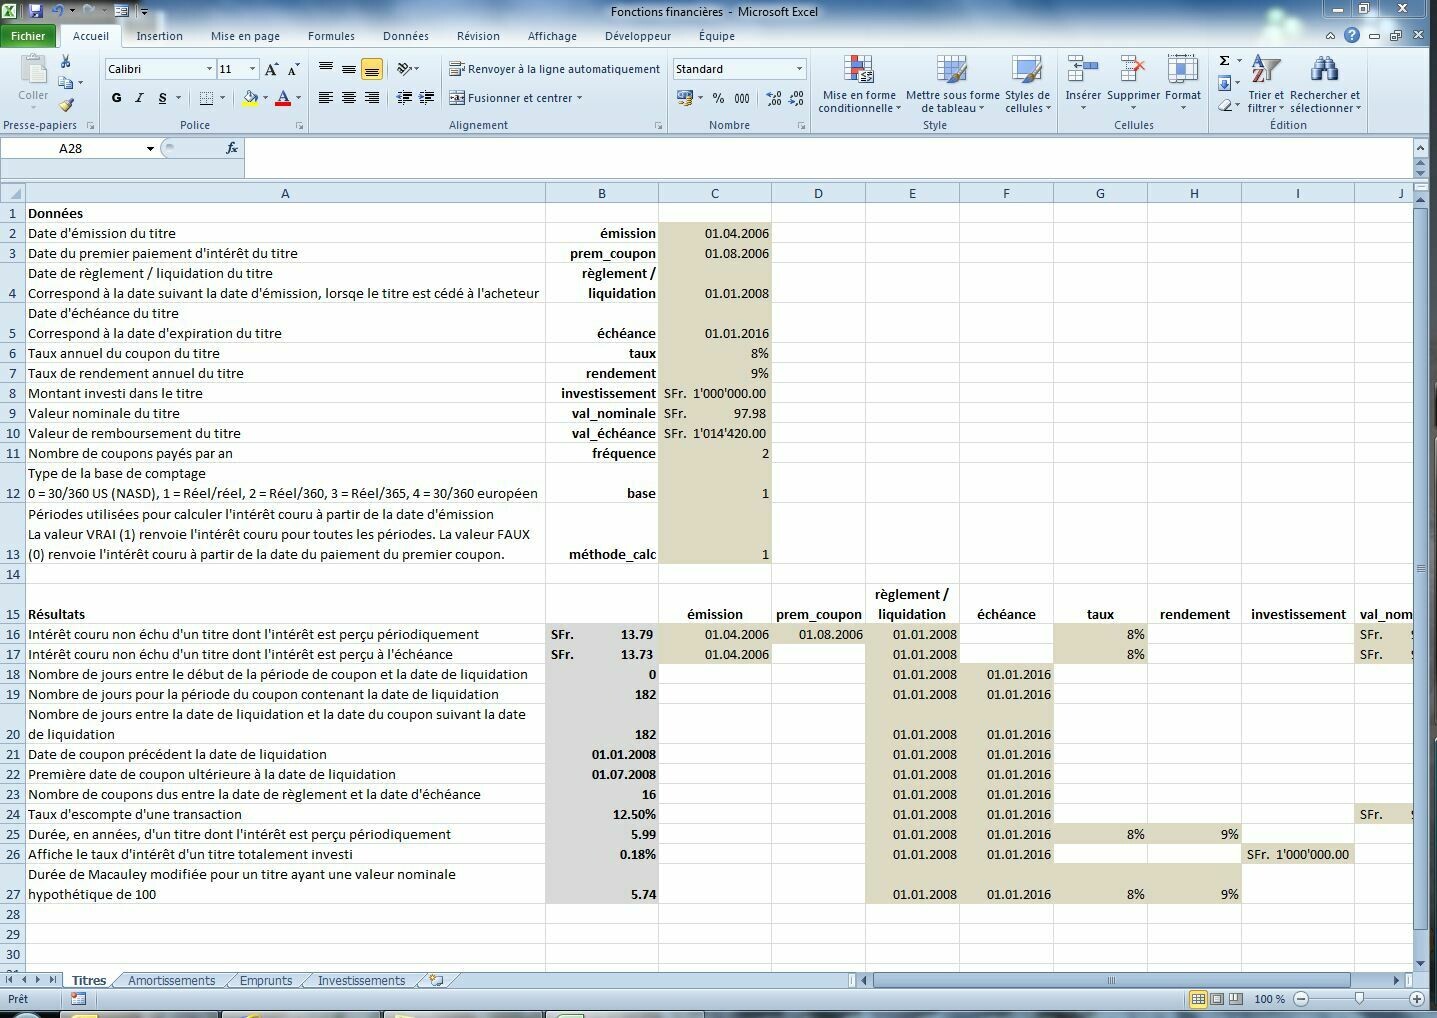This screenshot has width=1437, height=1018.
Task: Open Mise en forme conditionnelle
Action: click(x=858, y=84)
